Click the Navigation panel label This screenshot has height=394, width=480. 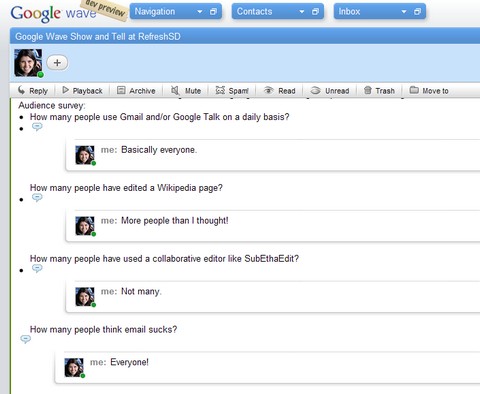tap(155, 12)
